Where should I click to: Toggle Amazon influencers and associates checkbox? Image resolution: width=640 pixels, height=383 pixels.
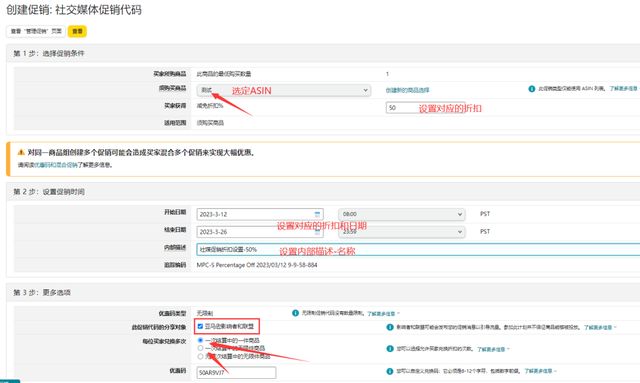tap(200, 326)
